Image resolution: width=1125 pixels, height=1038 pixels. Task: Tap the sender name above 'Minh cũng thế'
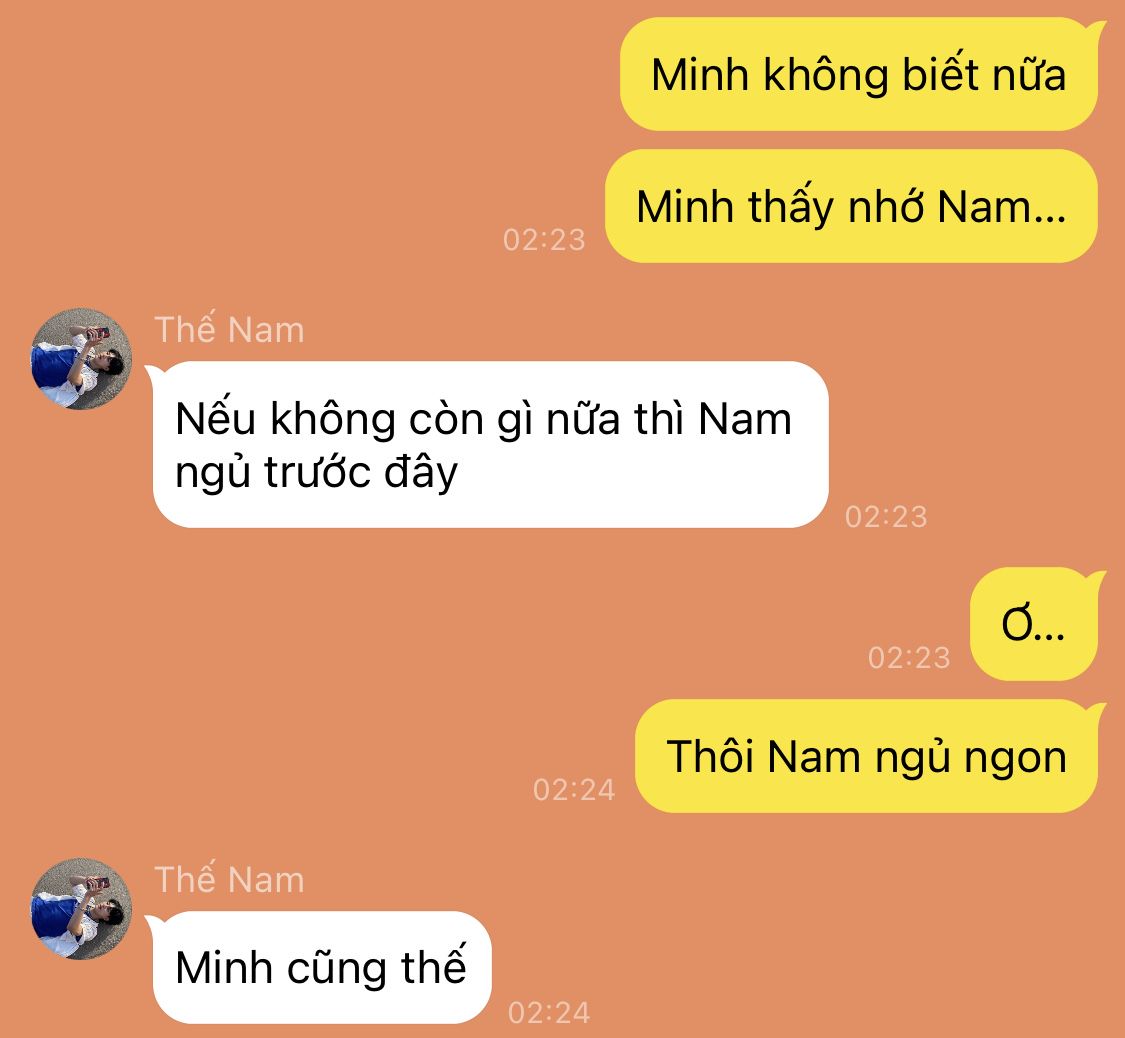[x=230, y=879]
